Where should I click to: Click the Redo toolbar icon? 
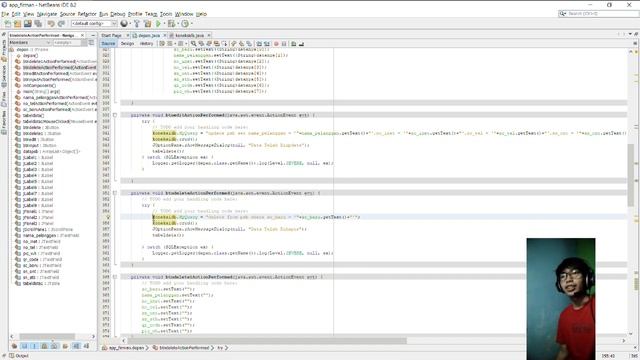pos(61,24)
